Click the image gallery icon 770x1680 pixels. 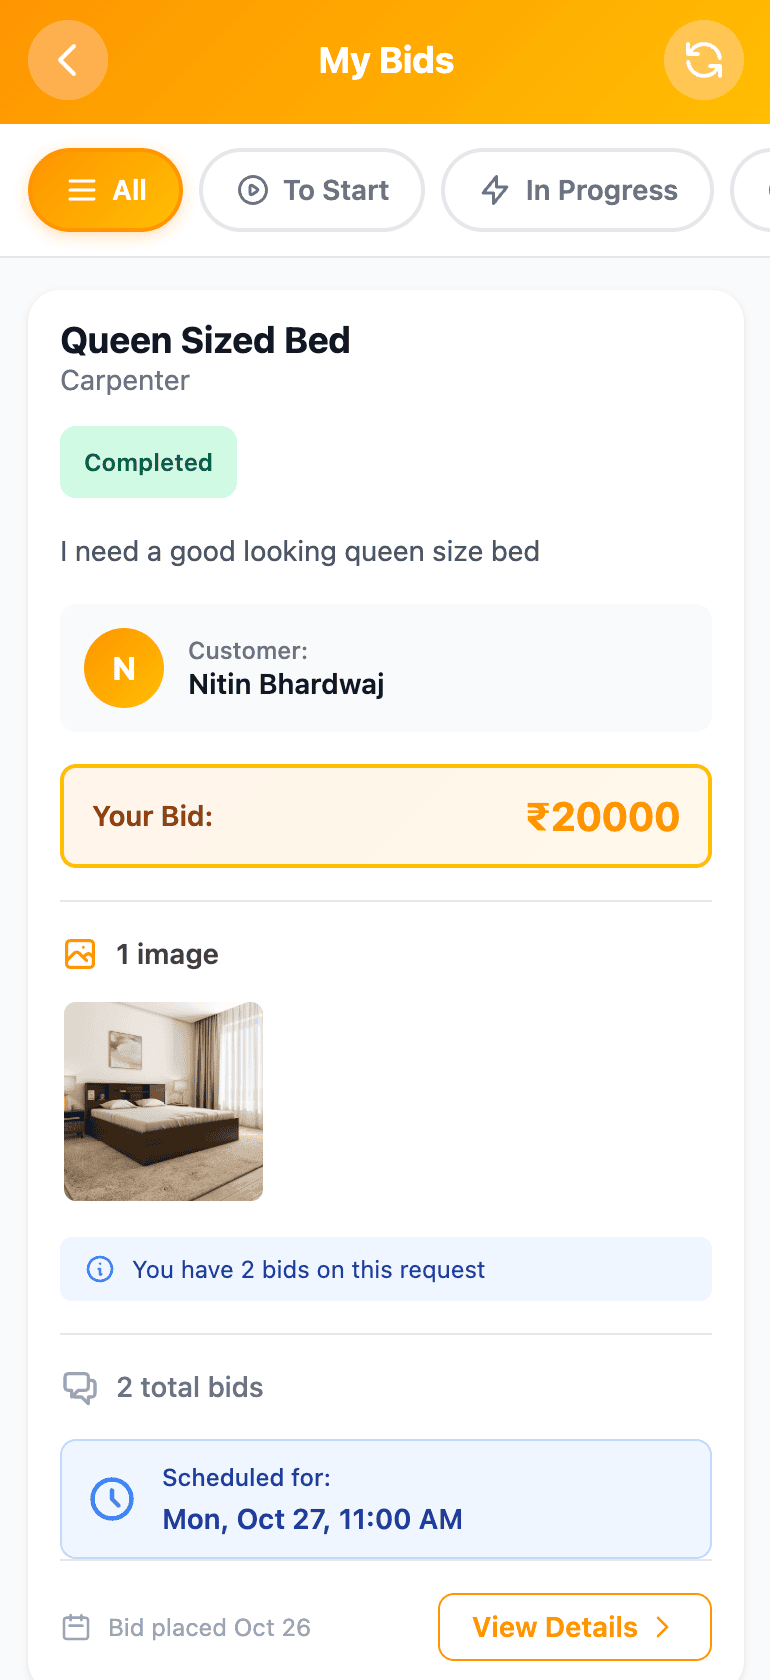coord(80,954)
